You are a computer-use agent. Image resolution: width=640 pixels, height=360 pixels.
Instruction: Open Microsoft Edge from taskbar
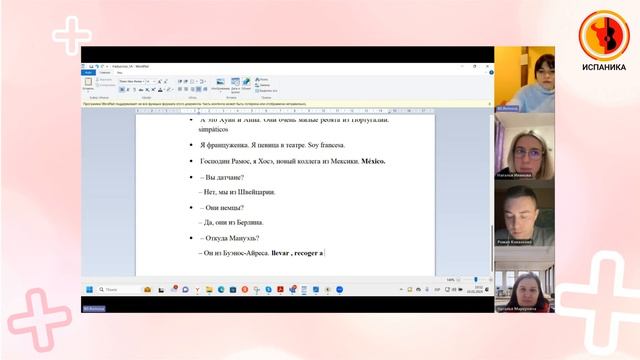(221, 289)
